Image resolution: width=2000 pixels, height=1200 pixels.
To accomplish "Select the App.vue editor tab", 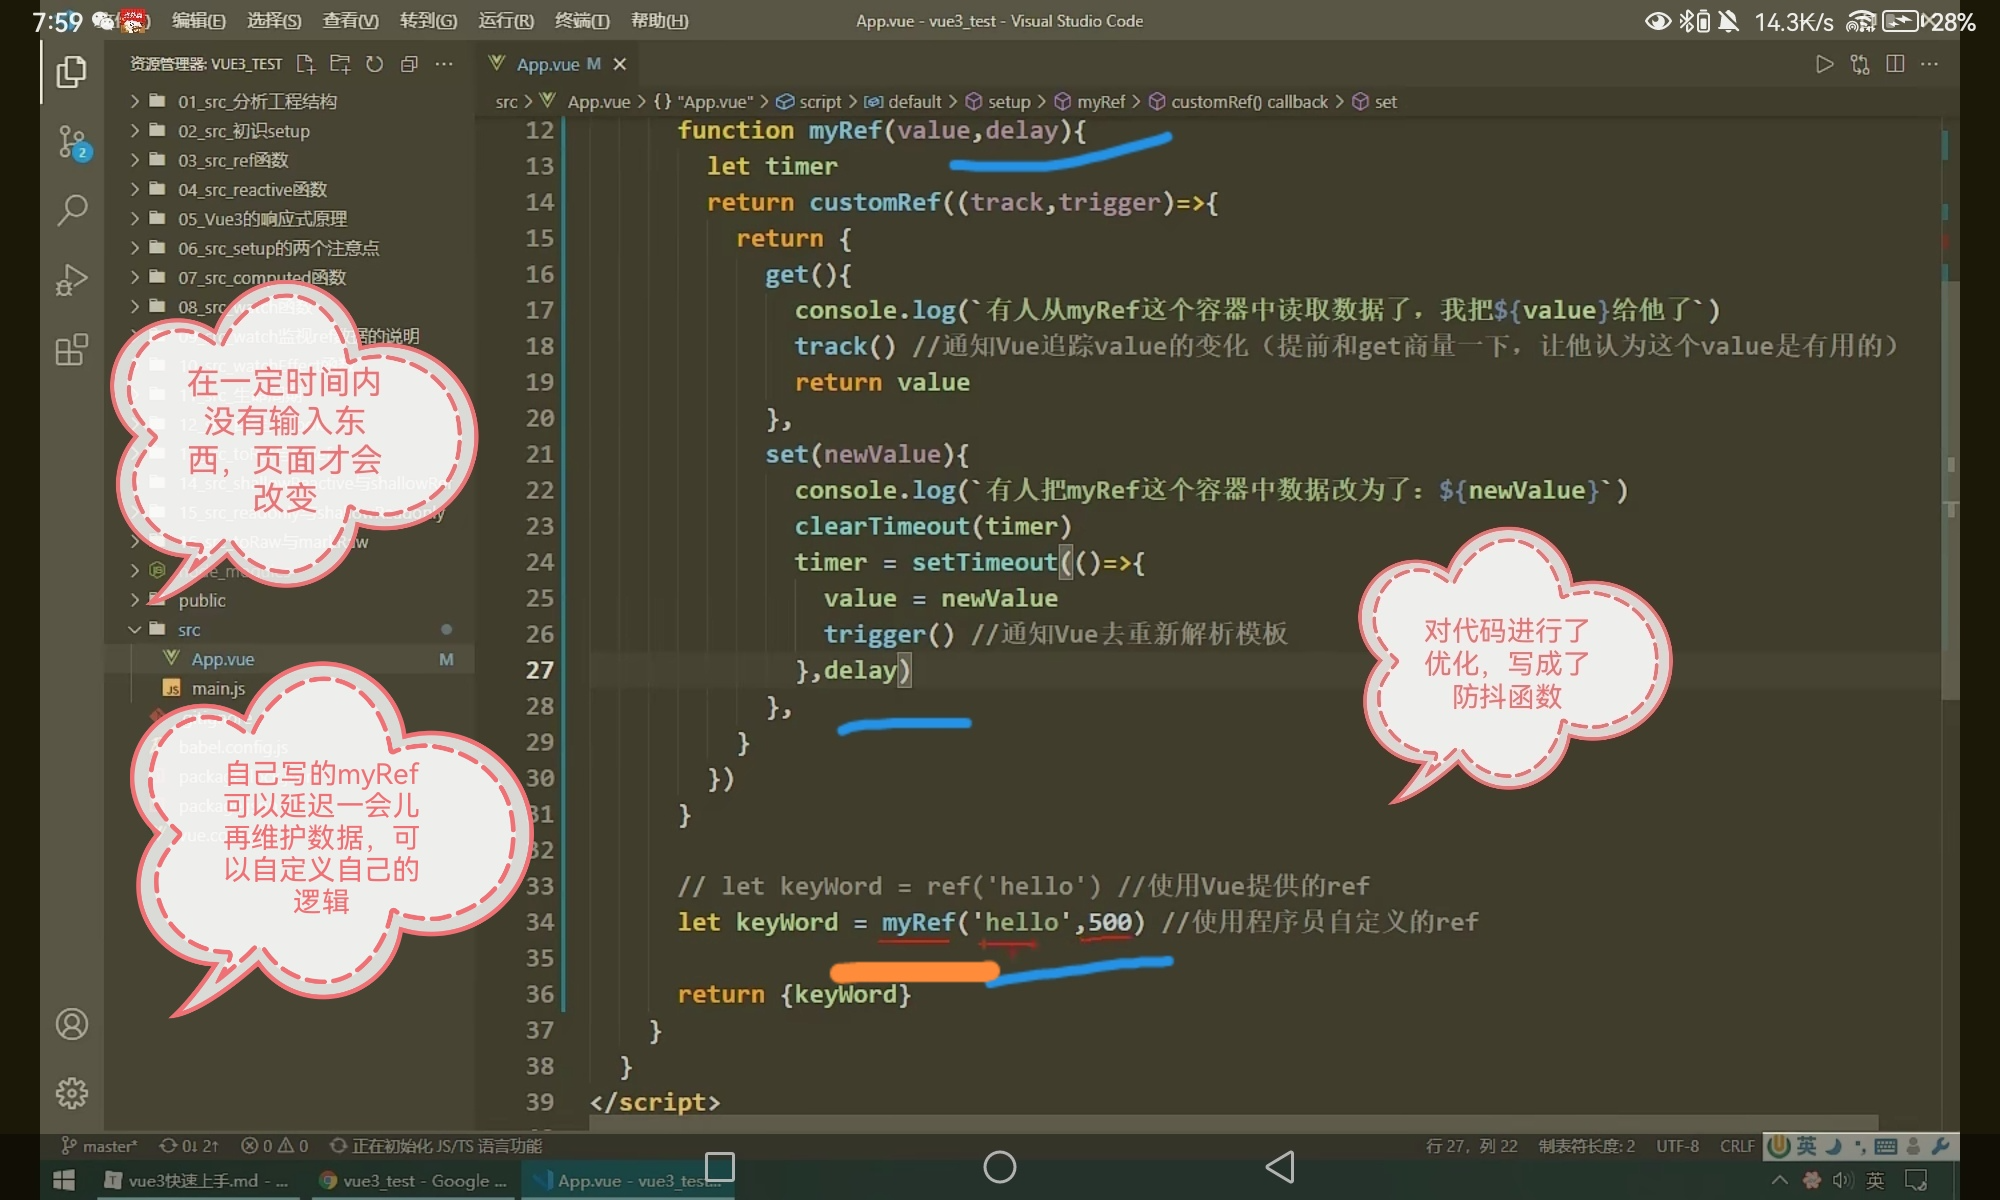I will [548, 64].
